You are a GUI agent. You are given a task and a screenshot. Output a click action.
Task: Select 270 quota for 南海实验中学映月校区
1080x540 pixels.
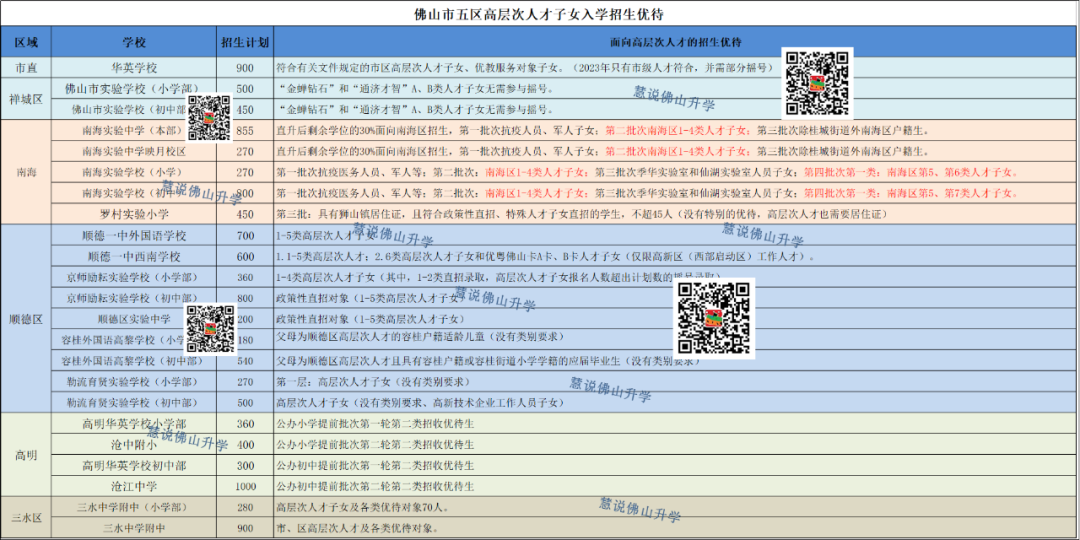point(245,151)
